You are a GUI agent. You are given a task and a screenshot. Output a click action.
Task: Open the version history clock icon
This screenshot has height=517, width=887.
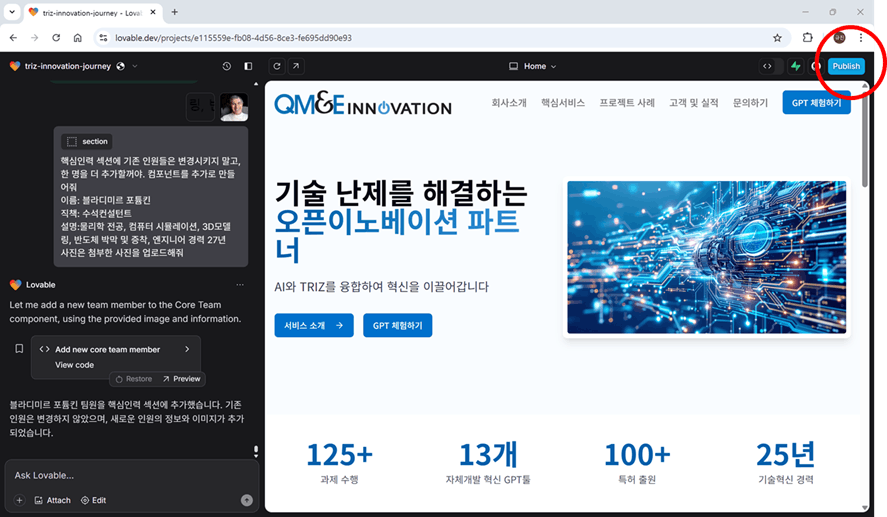pyautogui.click(x=226, y=66)
